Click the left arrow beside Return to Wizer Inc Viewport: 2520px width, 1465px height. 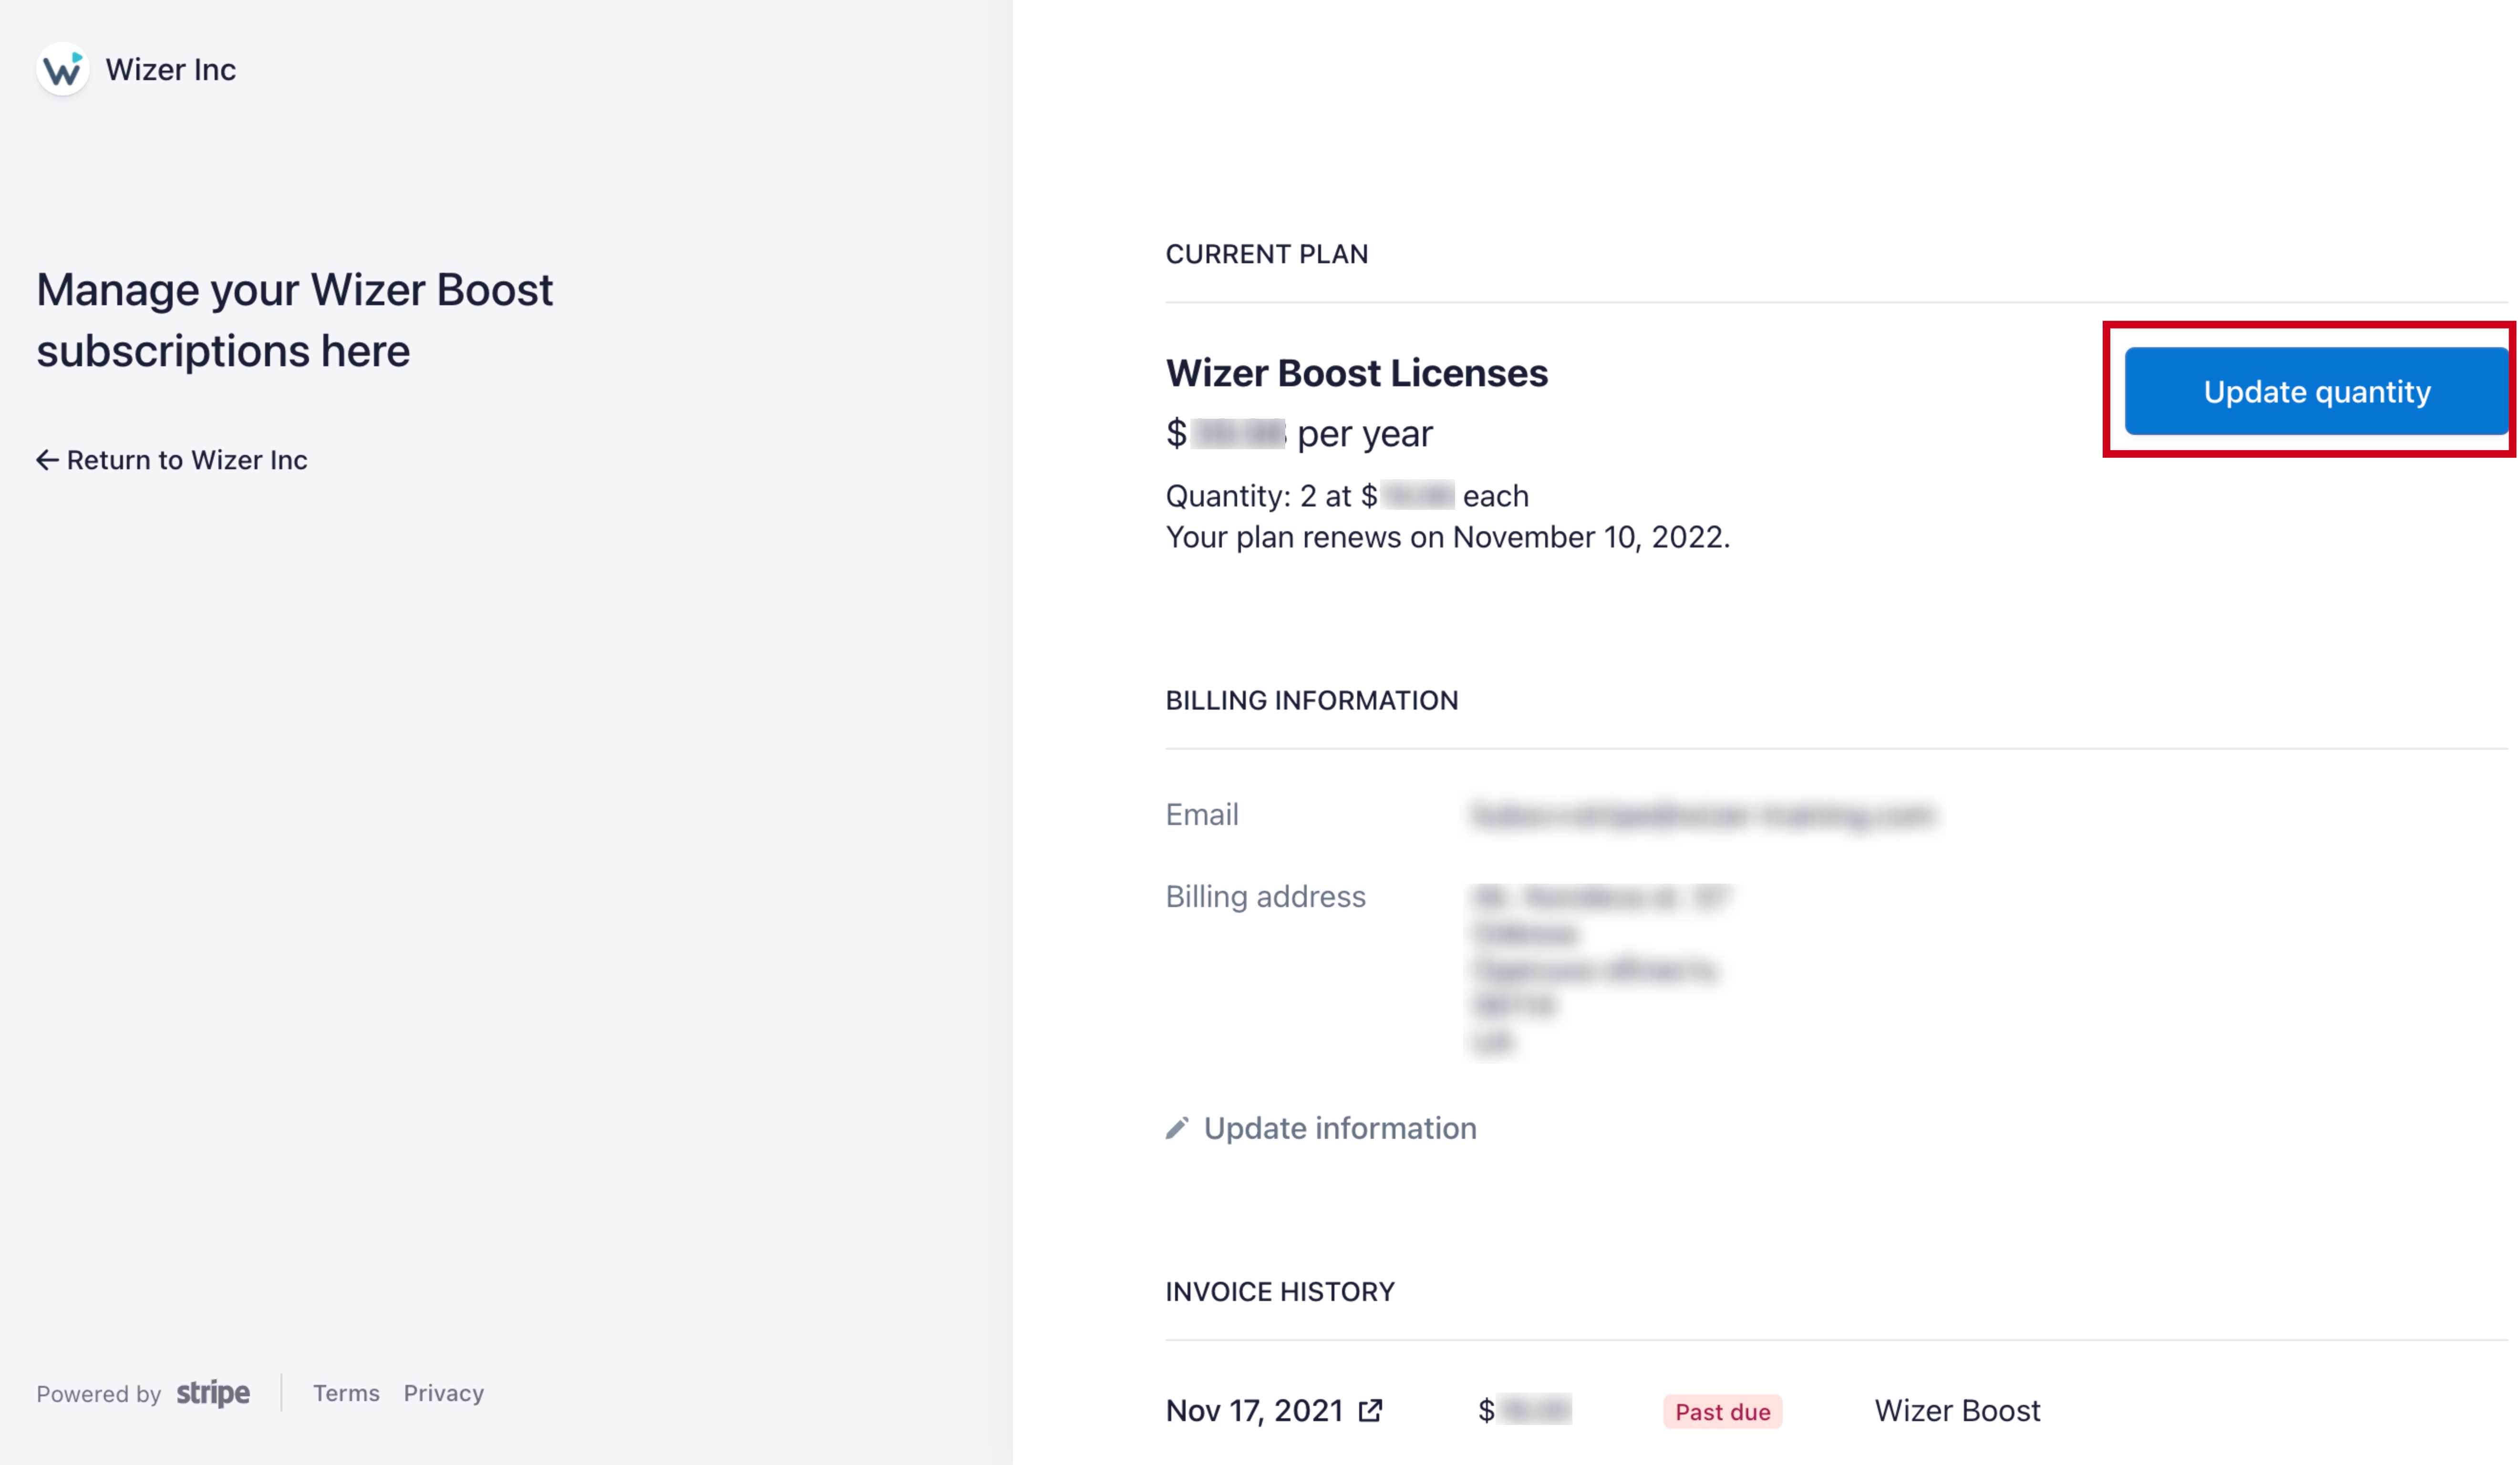click(47, 460)
